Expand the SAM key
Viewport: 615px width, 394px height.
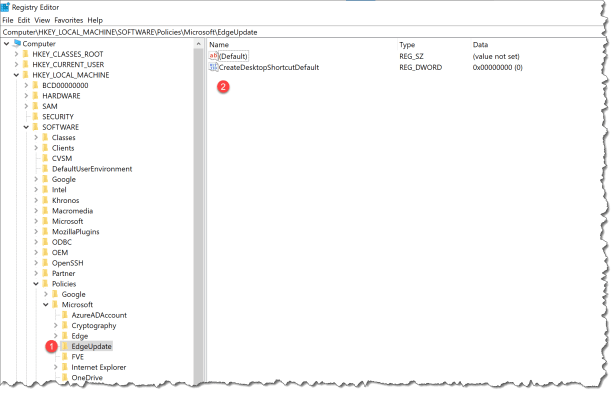click(x=26, y=106)
